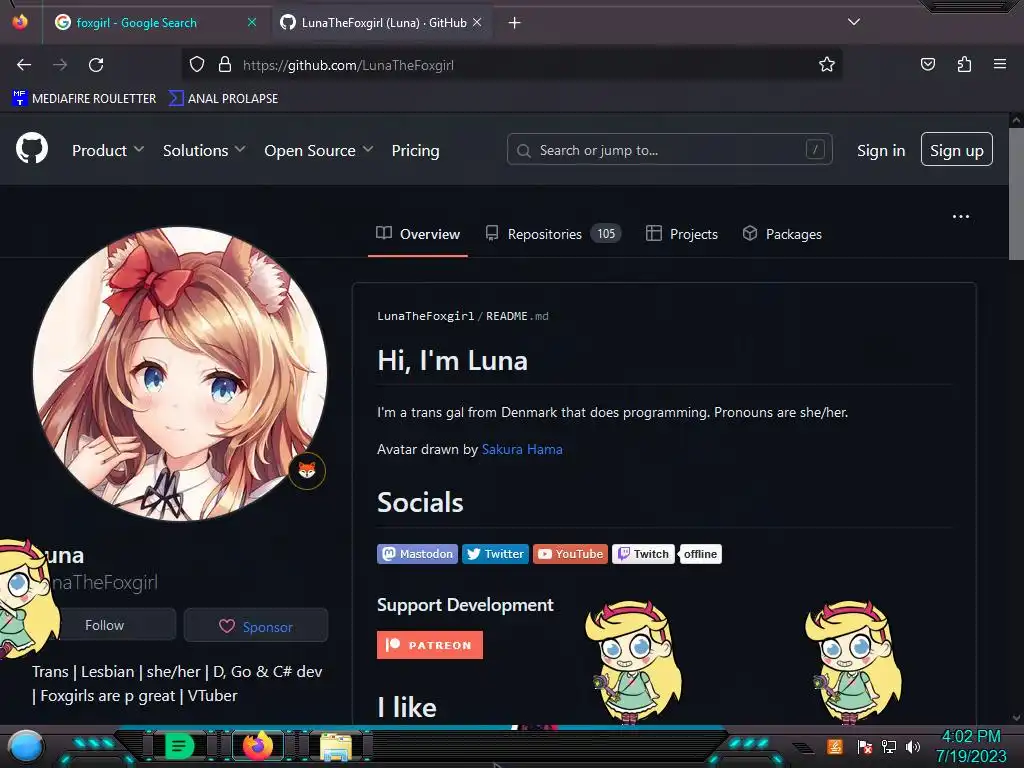Click the Sign up button
This screenshot has height=768, width=1024.
pos(957,150)
